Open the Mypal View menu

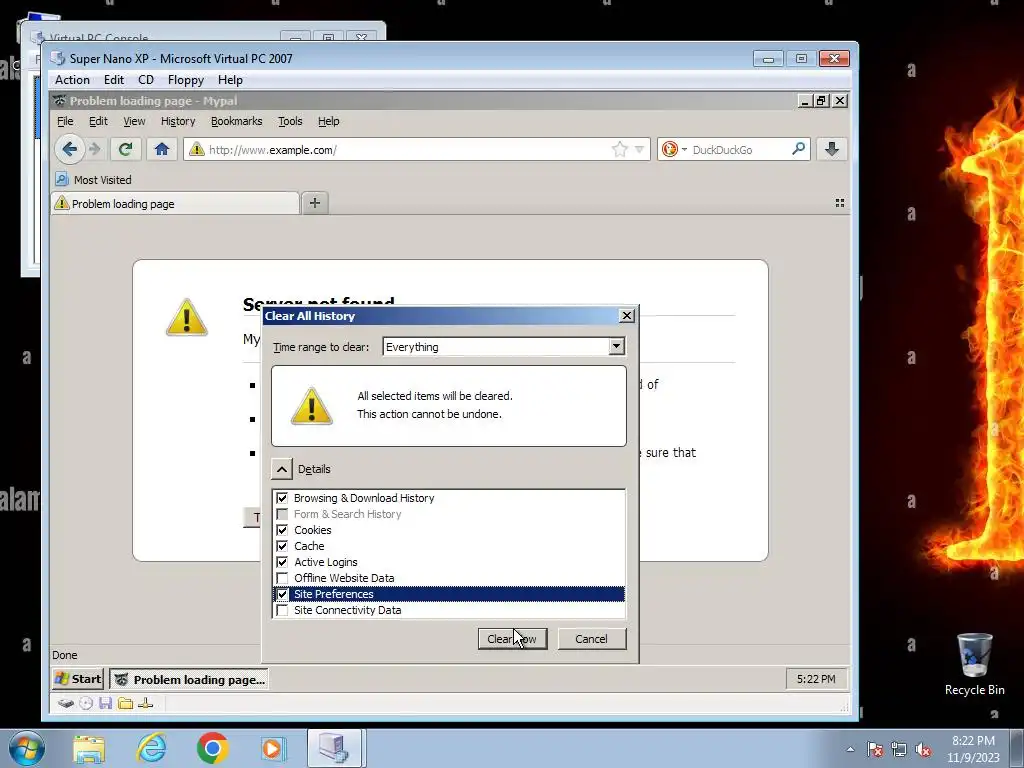coord(134,121)
